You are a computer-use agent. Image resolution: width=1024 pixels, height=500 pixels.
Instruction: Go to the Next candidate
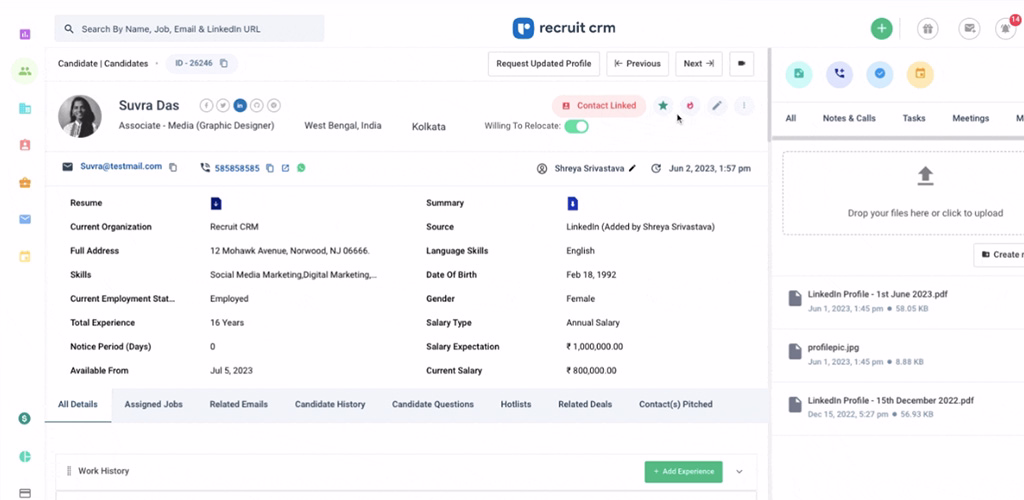[x=699, y=64]
